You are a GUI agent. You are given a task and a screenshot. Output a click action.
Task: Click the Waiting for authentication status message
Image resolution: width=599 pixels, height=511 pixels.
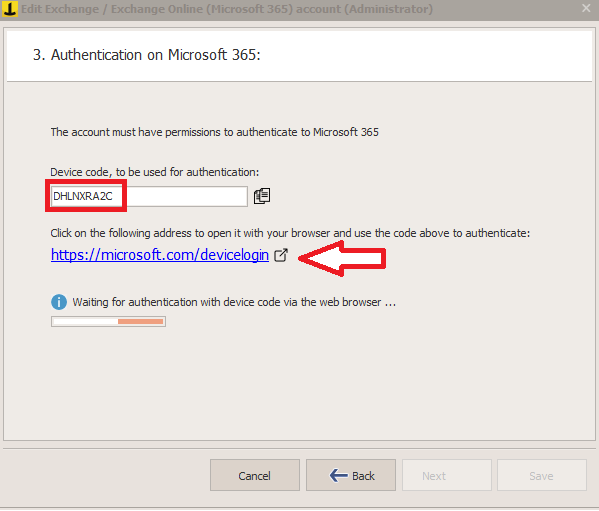pos(234,302)
